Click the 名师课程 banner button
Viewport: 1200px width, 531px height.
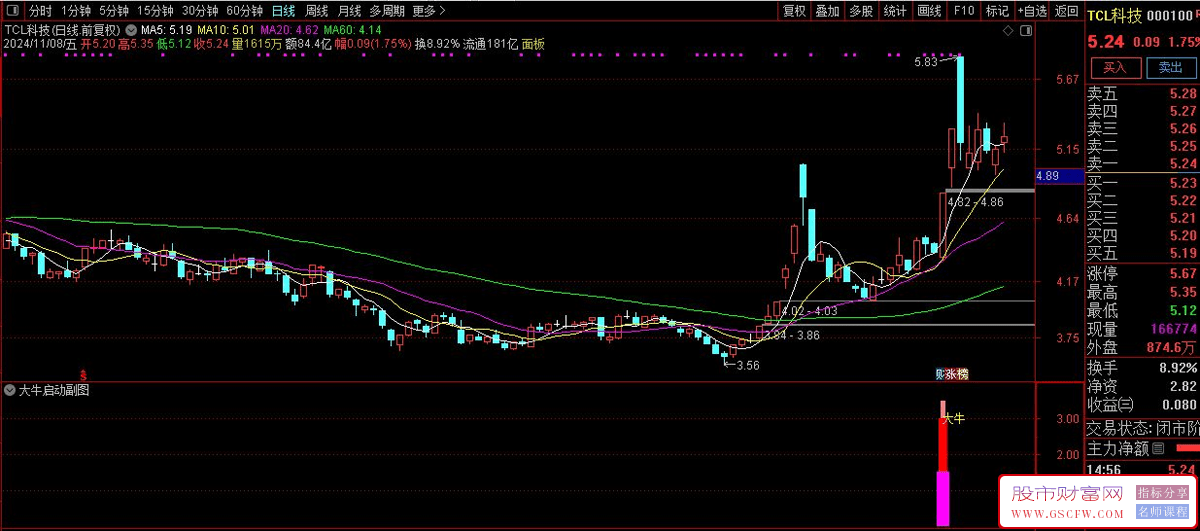point(1162,511)
